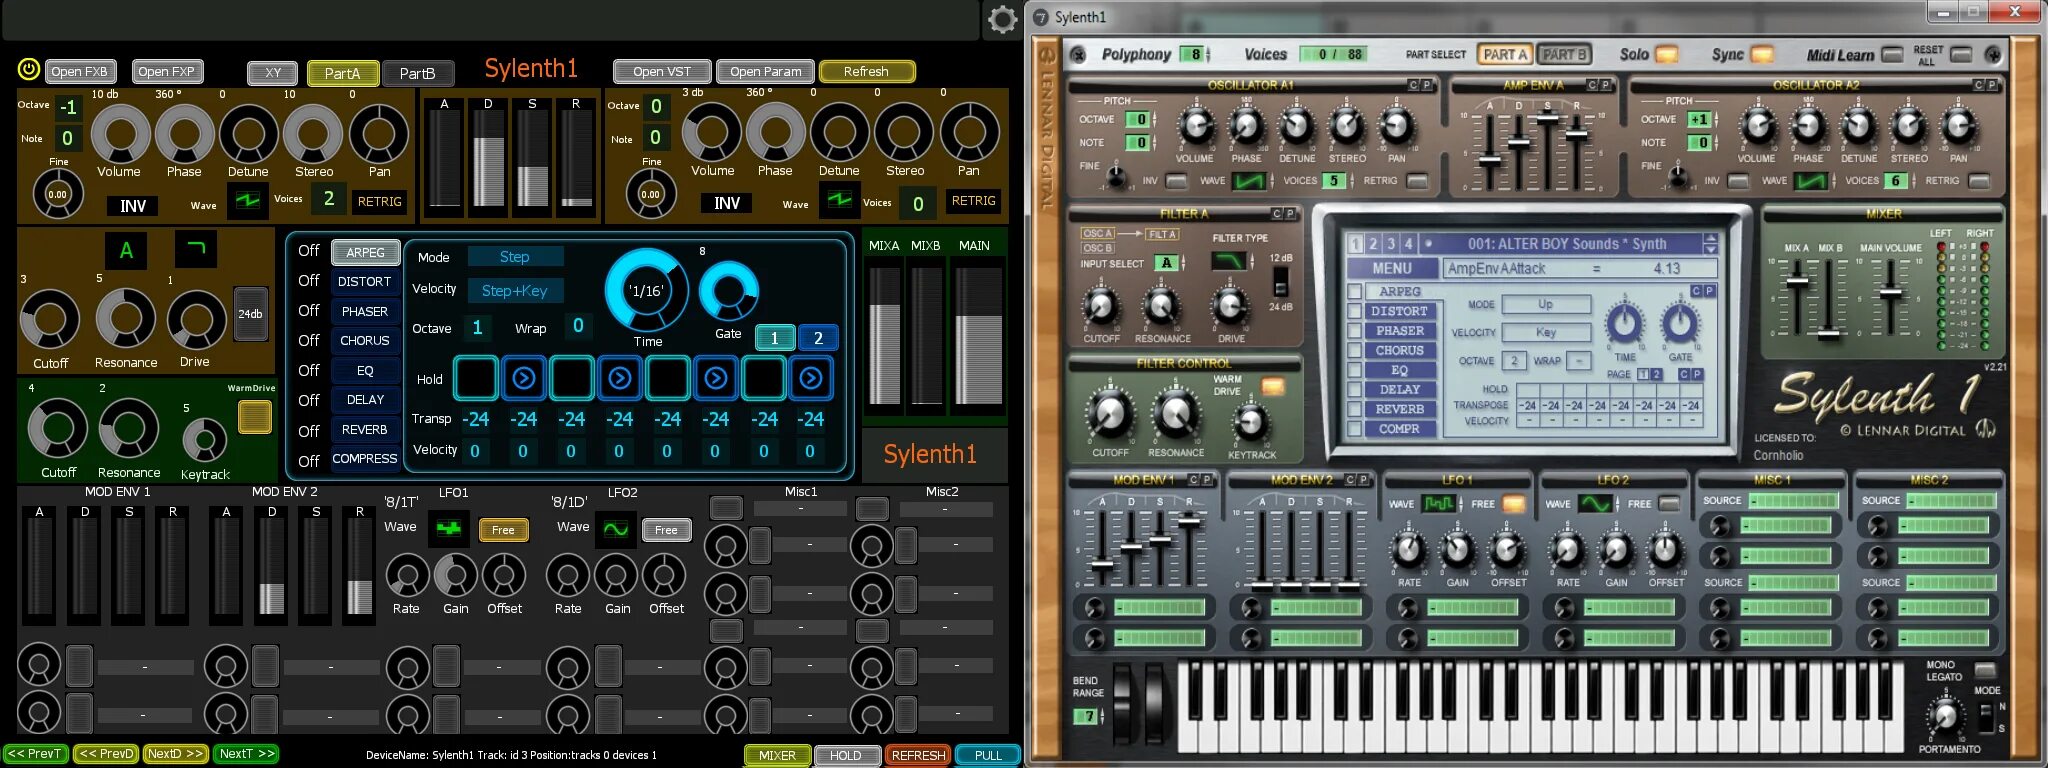Click the controller's filter type shape icon
Screen dimensions: 2048x768
tap(196, 248)
